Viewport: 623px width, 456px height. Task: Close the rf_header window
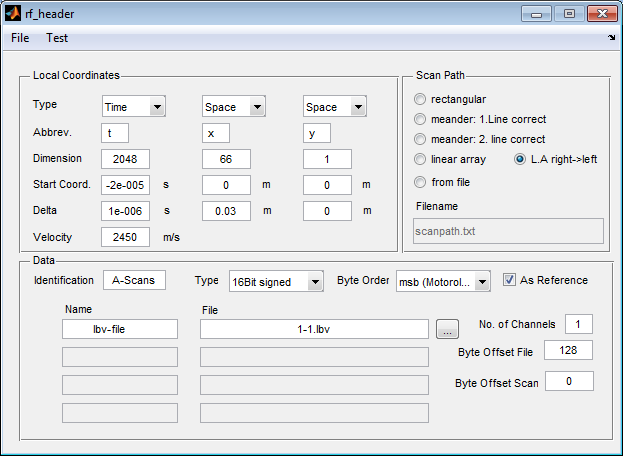click(x=602, y=14)
